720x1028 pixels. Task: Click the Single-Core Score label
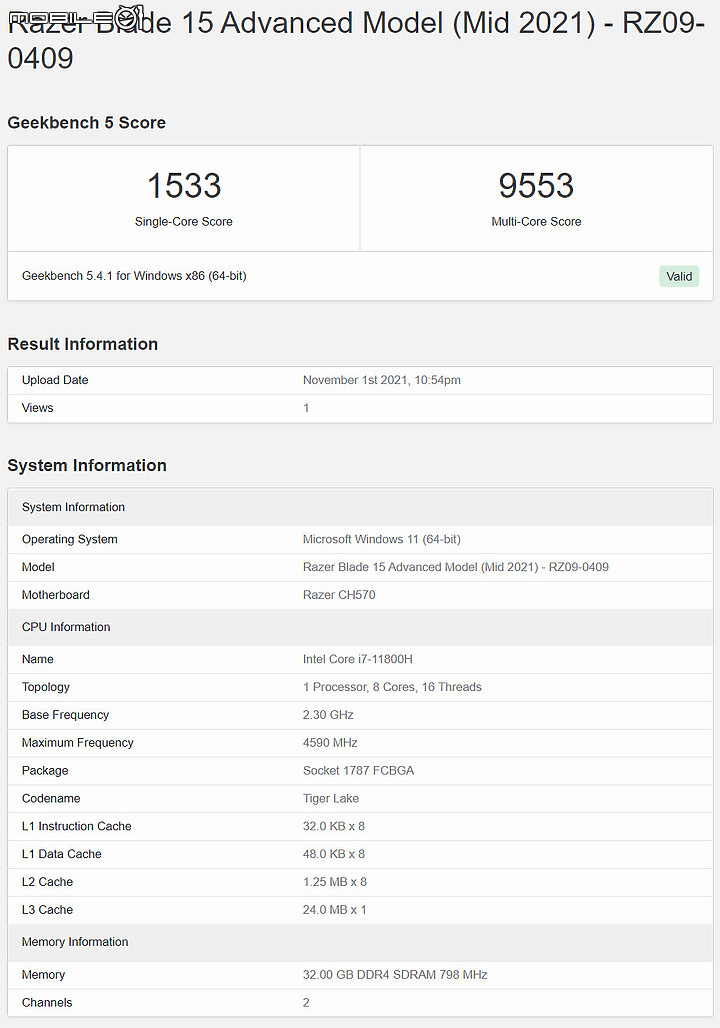tap(184, 222)
